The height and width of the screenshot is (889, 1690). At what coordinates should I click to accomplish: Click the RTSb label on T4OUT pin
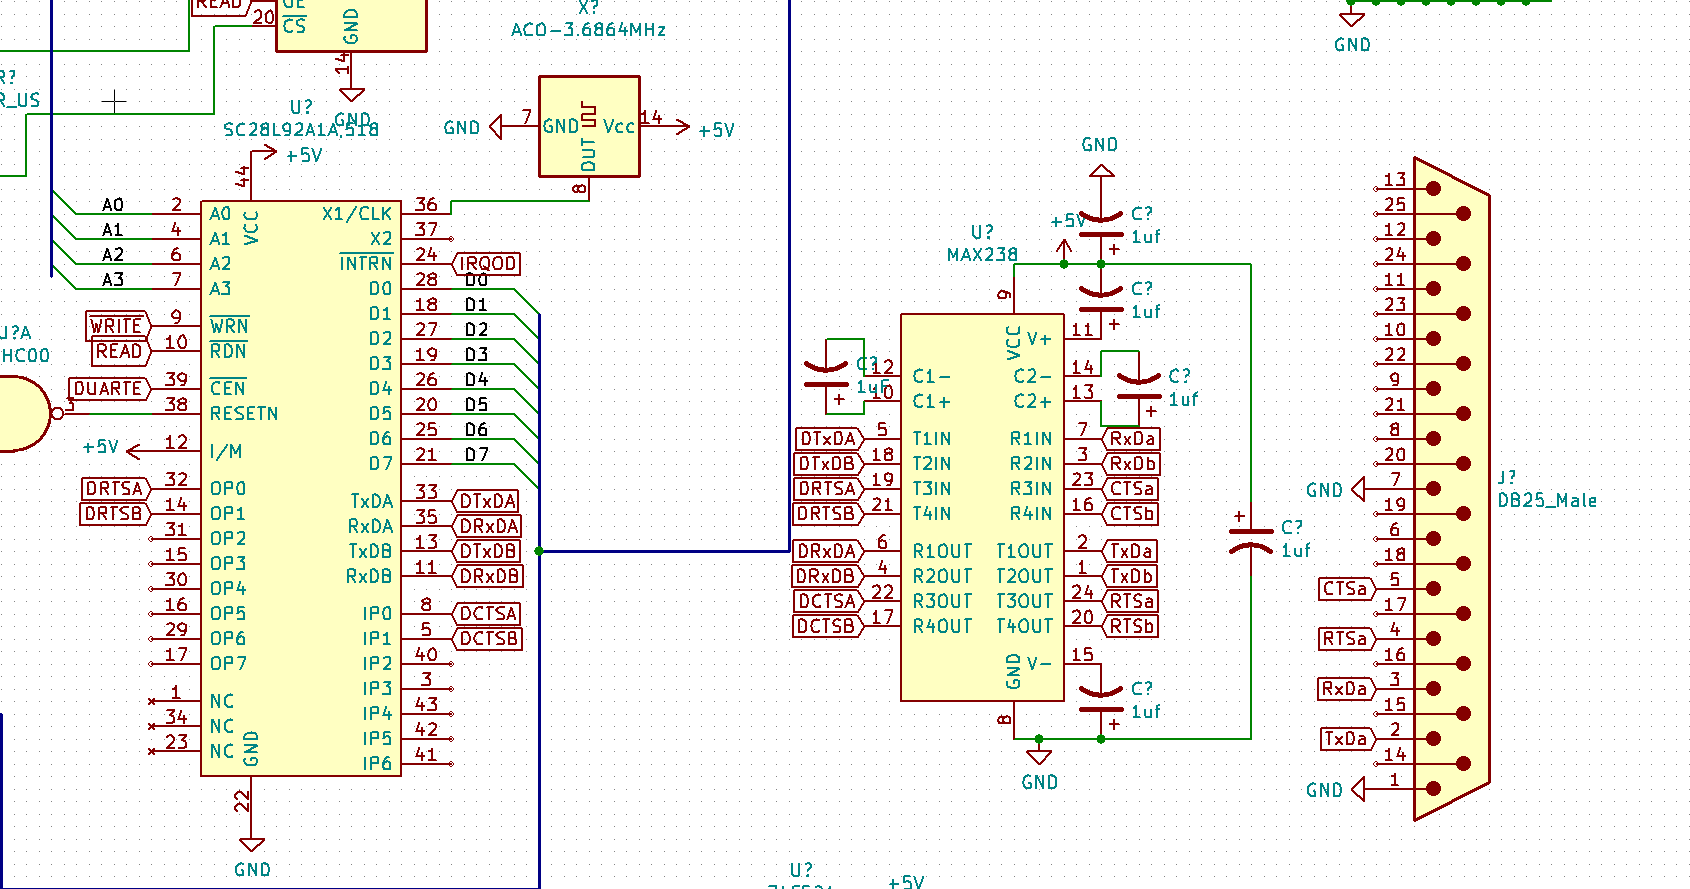1131,627
